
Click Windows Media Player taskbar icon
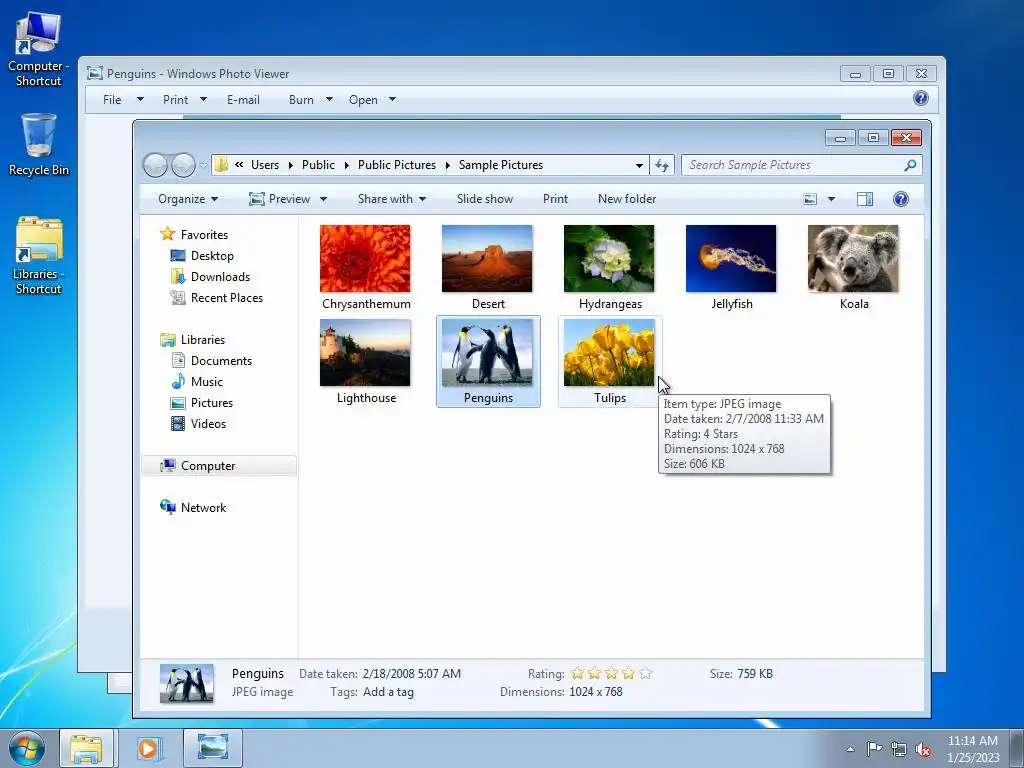(x=148, y=748)
